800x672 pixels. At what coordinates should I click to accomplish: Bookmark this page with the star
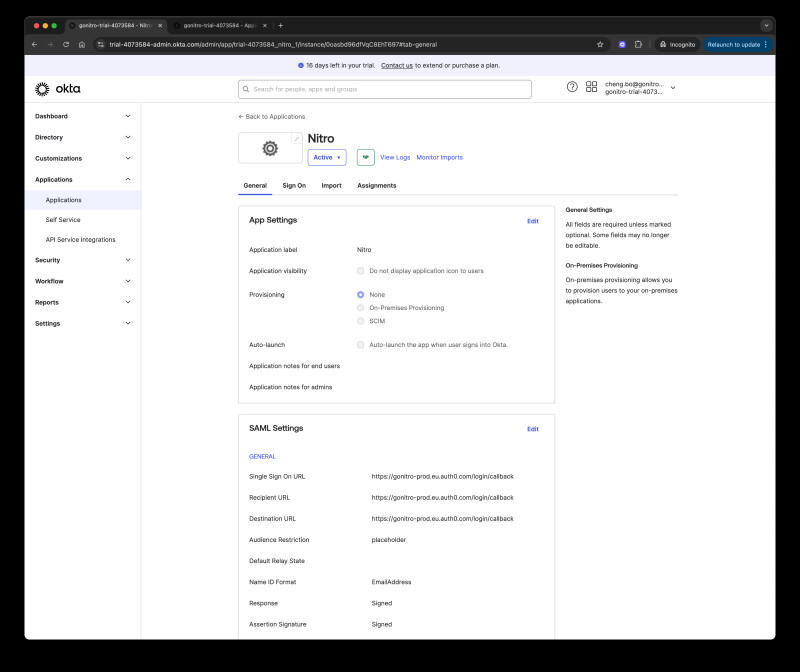(x=600, y=44)
